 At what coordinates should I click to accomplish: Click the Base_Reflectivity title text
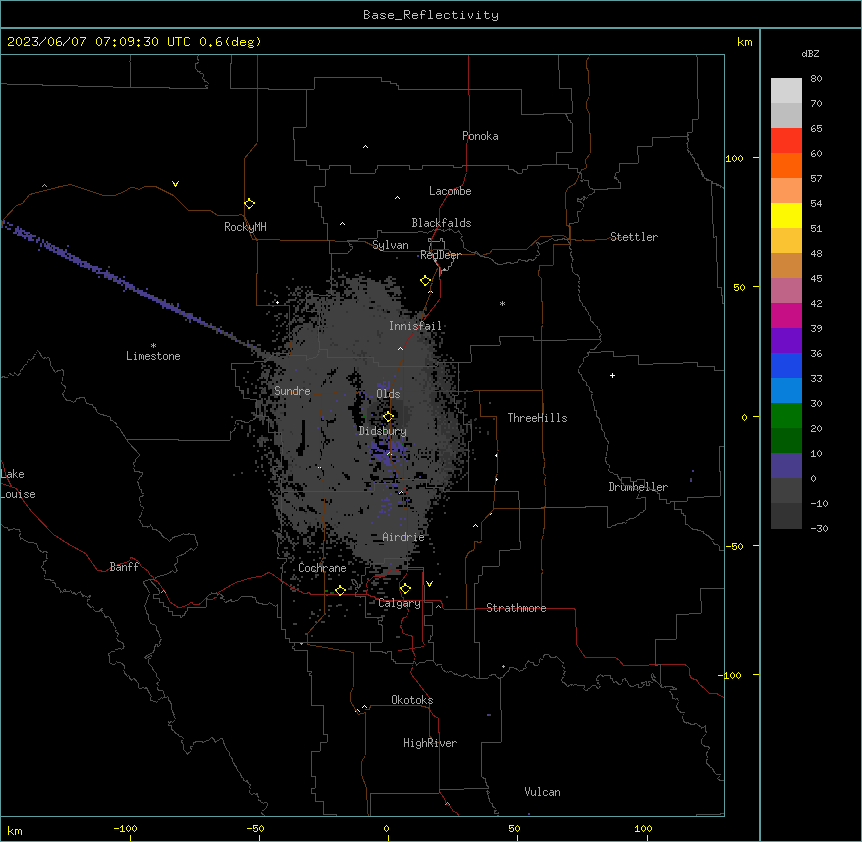[431, 15]
